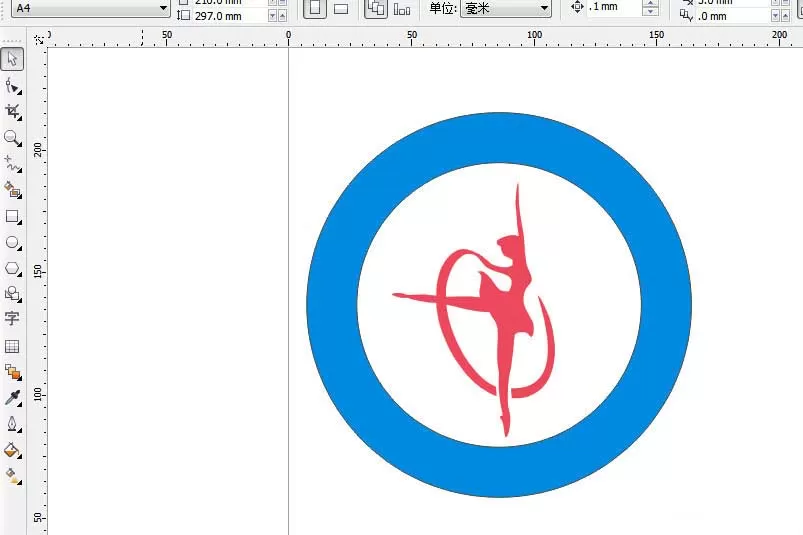The width and height of the screenshot is (803, 535).
Task: Click the page height 297.0 mm field
Action: pos(230,16)
